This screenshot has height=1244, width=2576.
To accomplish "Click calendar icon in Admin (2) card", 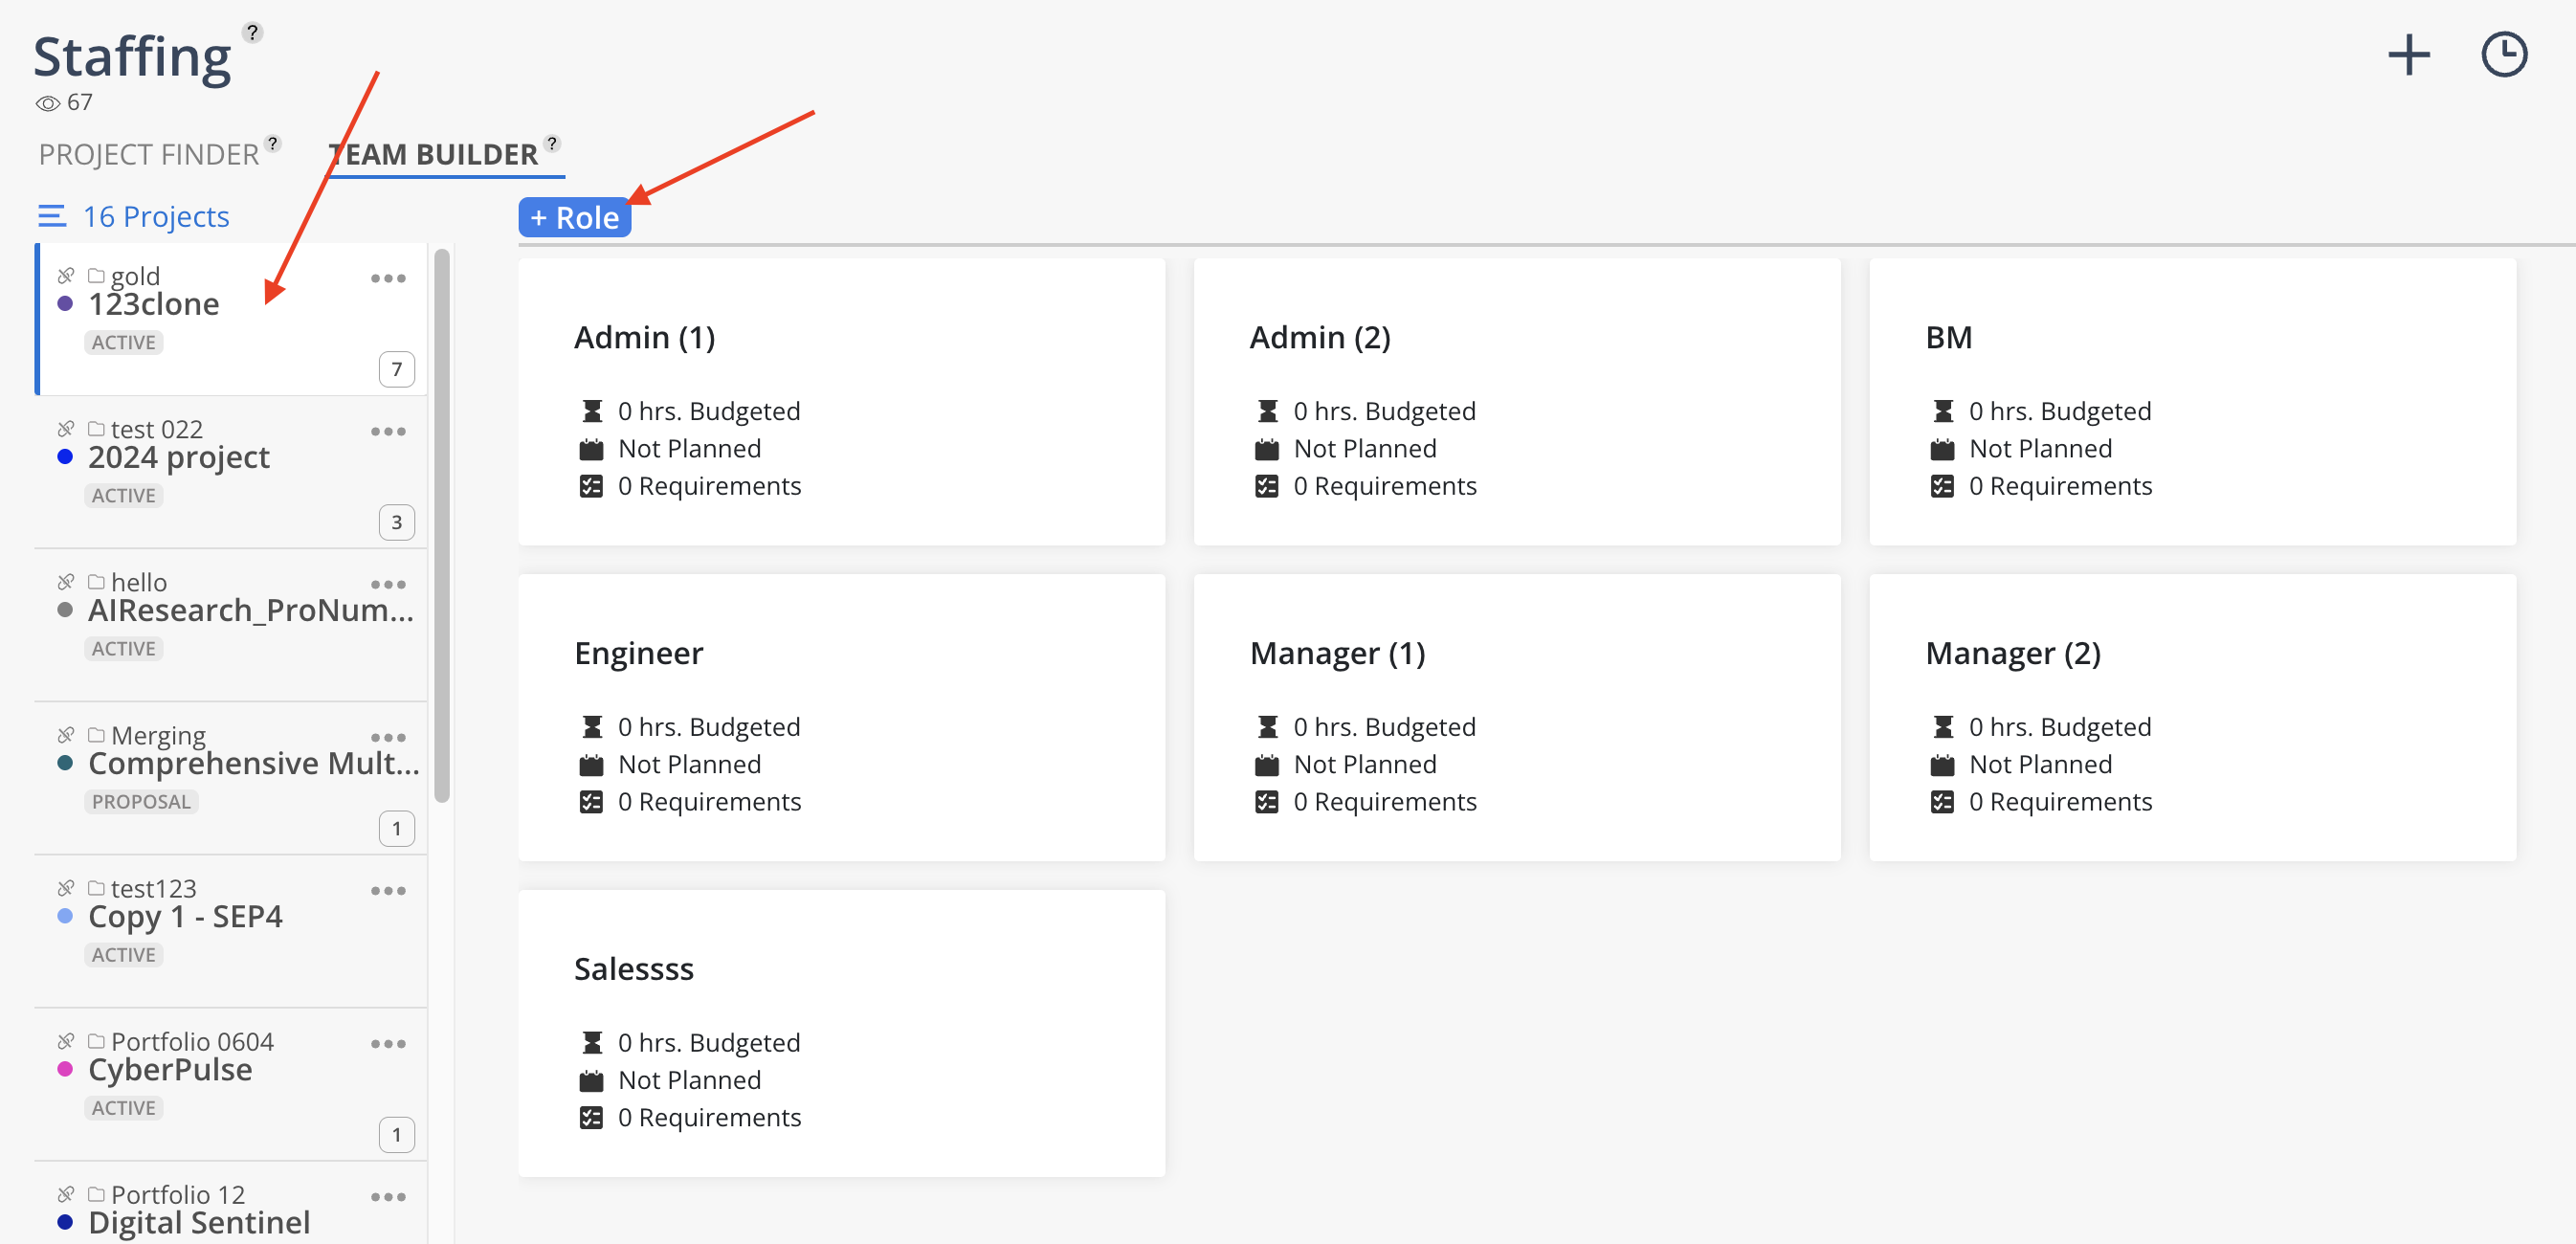I will tap(1267, 449).
